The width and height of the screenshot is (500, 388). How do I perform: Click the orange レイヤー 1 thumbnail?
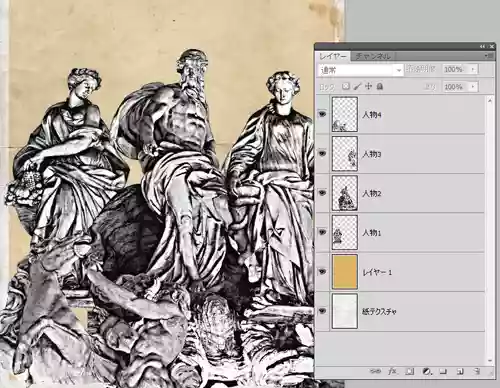click(x=345, y=272)
